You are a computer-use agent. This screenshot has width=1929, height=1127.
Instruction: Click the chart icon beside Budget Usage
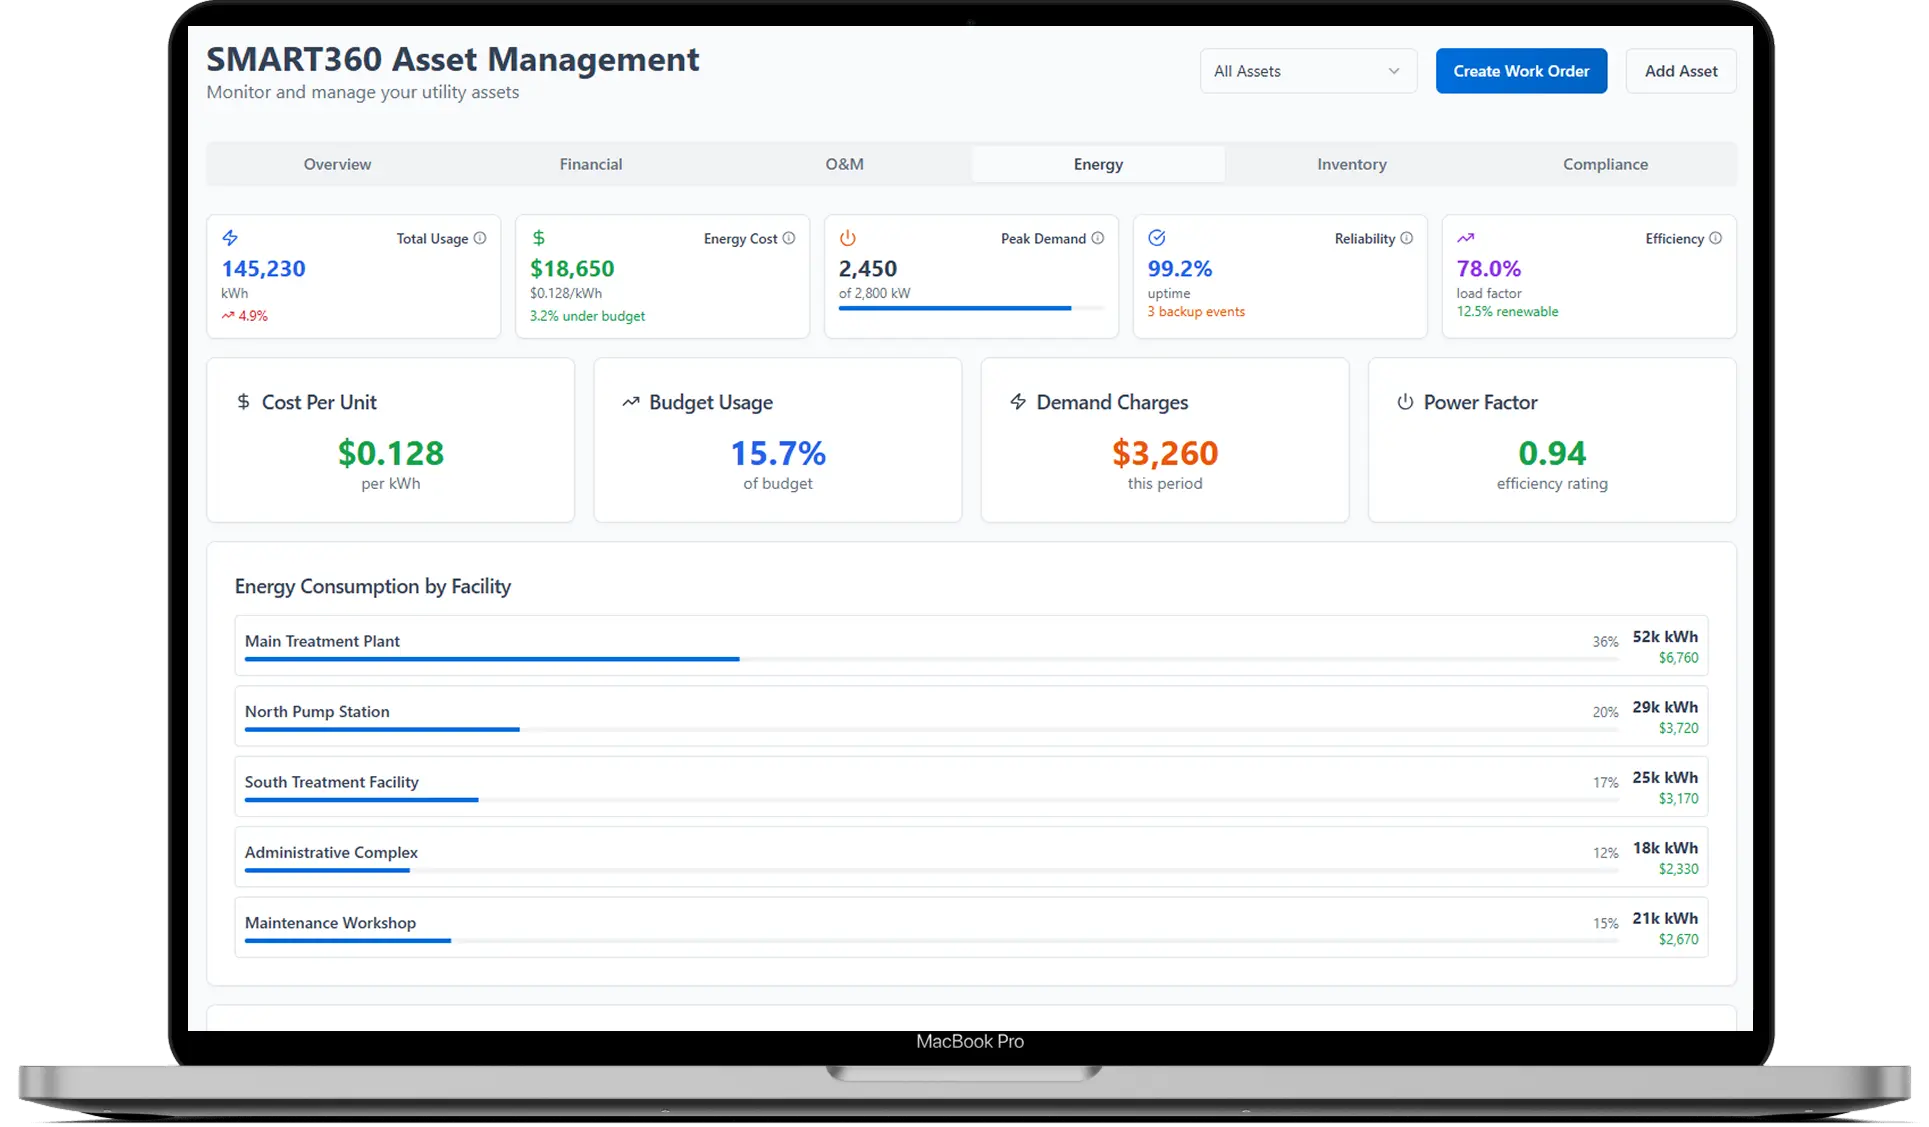pos(630,401)
